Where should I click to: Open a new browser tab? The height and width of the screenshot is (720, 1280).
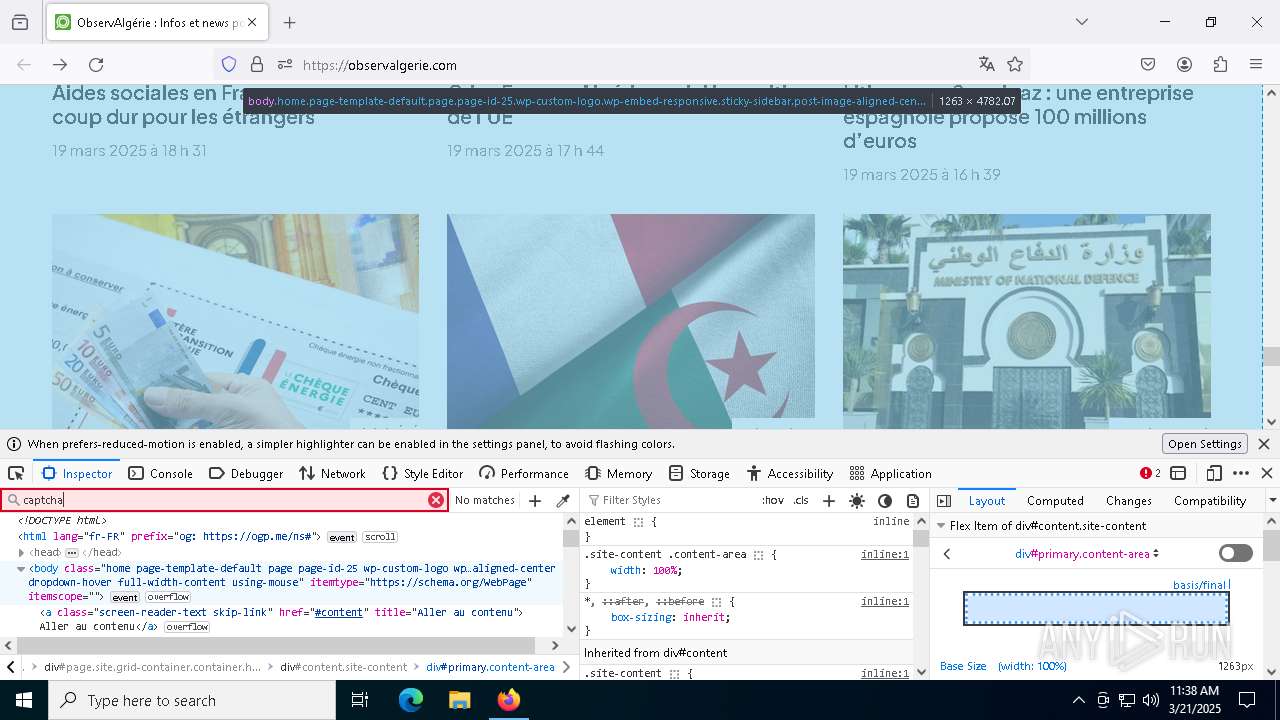(290, 22)
